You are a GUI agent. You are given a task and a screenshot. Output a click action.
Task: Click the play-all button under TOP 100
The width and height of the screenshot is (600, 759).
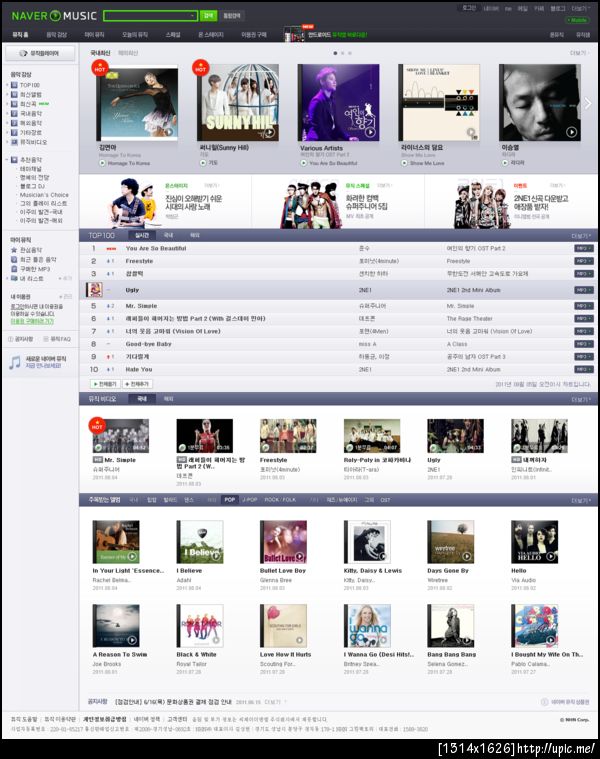[x=105, y=384]
